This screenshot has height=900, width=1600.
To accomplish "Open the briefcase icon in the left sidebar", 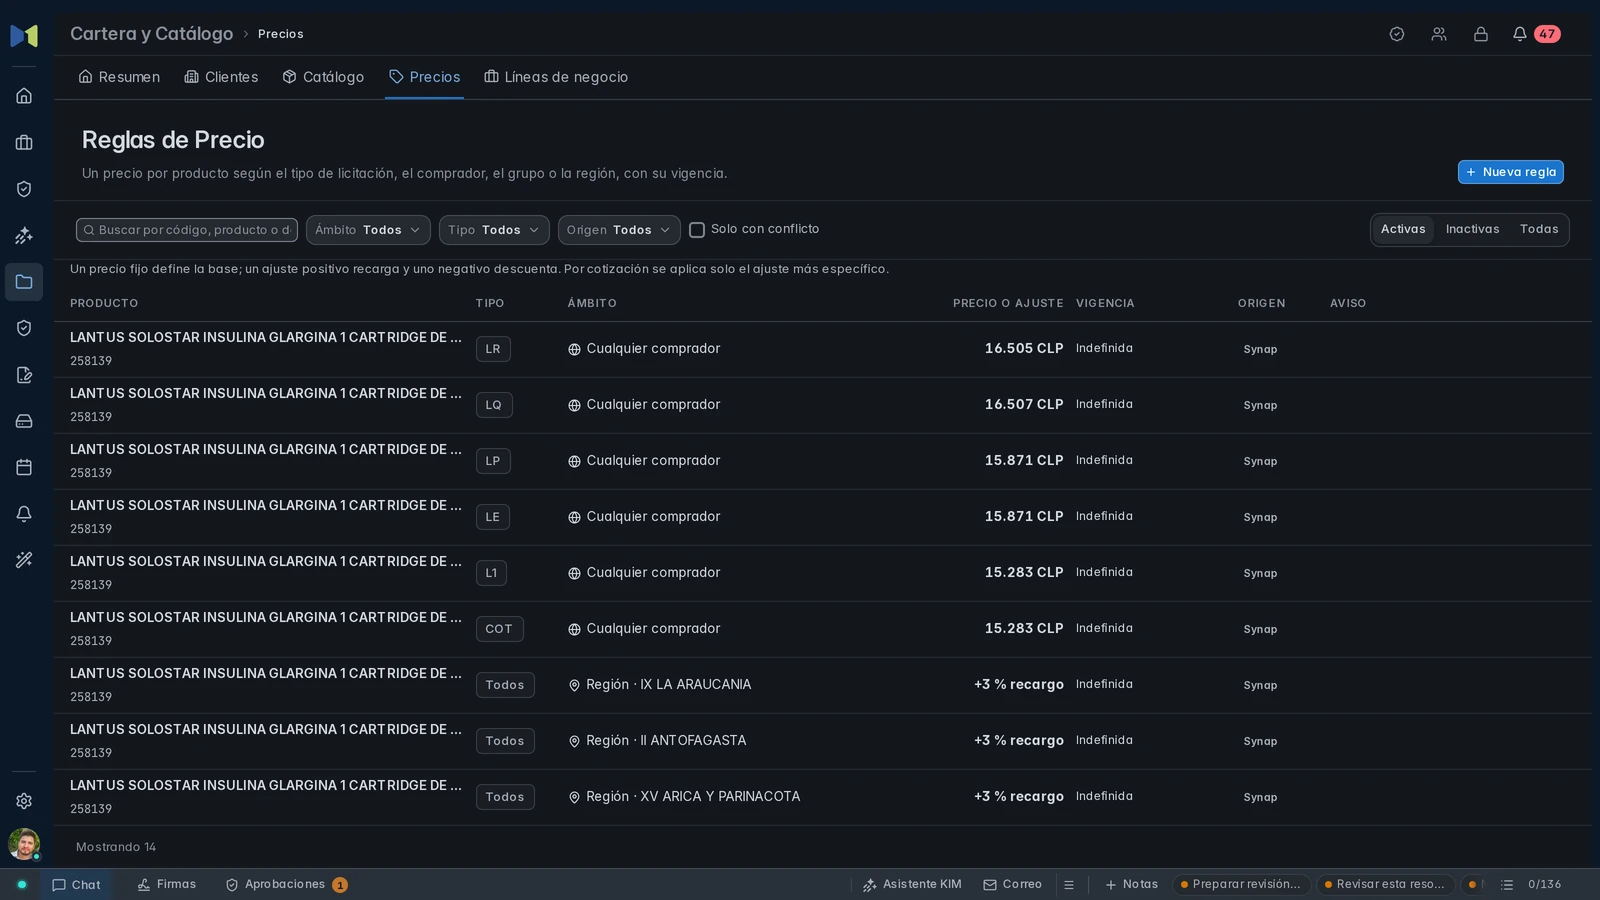I will pyautogui.click(x=24, y=143).
